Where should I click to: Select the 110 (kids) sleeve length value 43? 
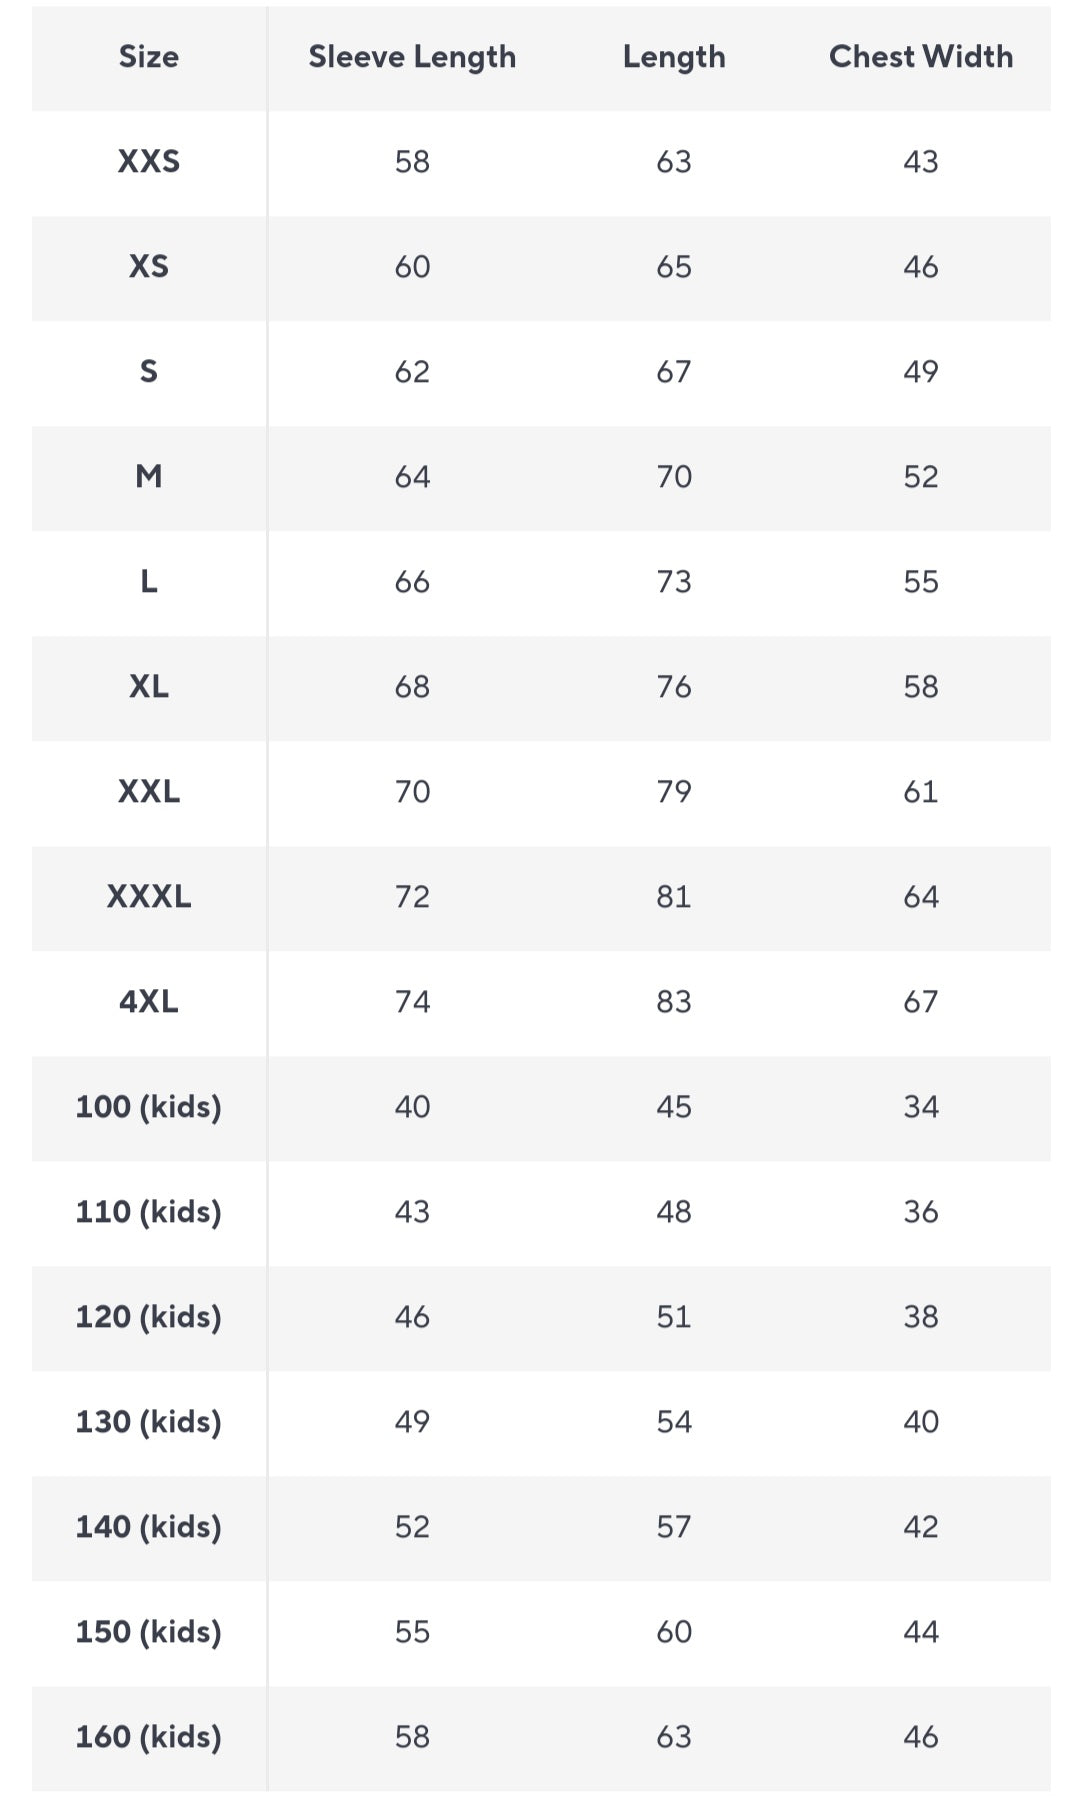pyautogui.click(x=412, y=1212)
